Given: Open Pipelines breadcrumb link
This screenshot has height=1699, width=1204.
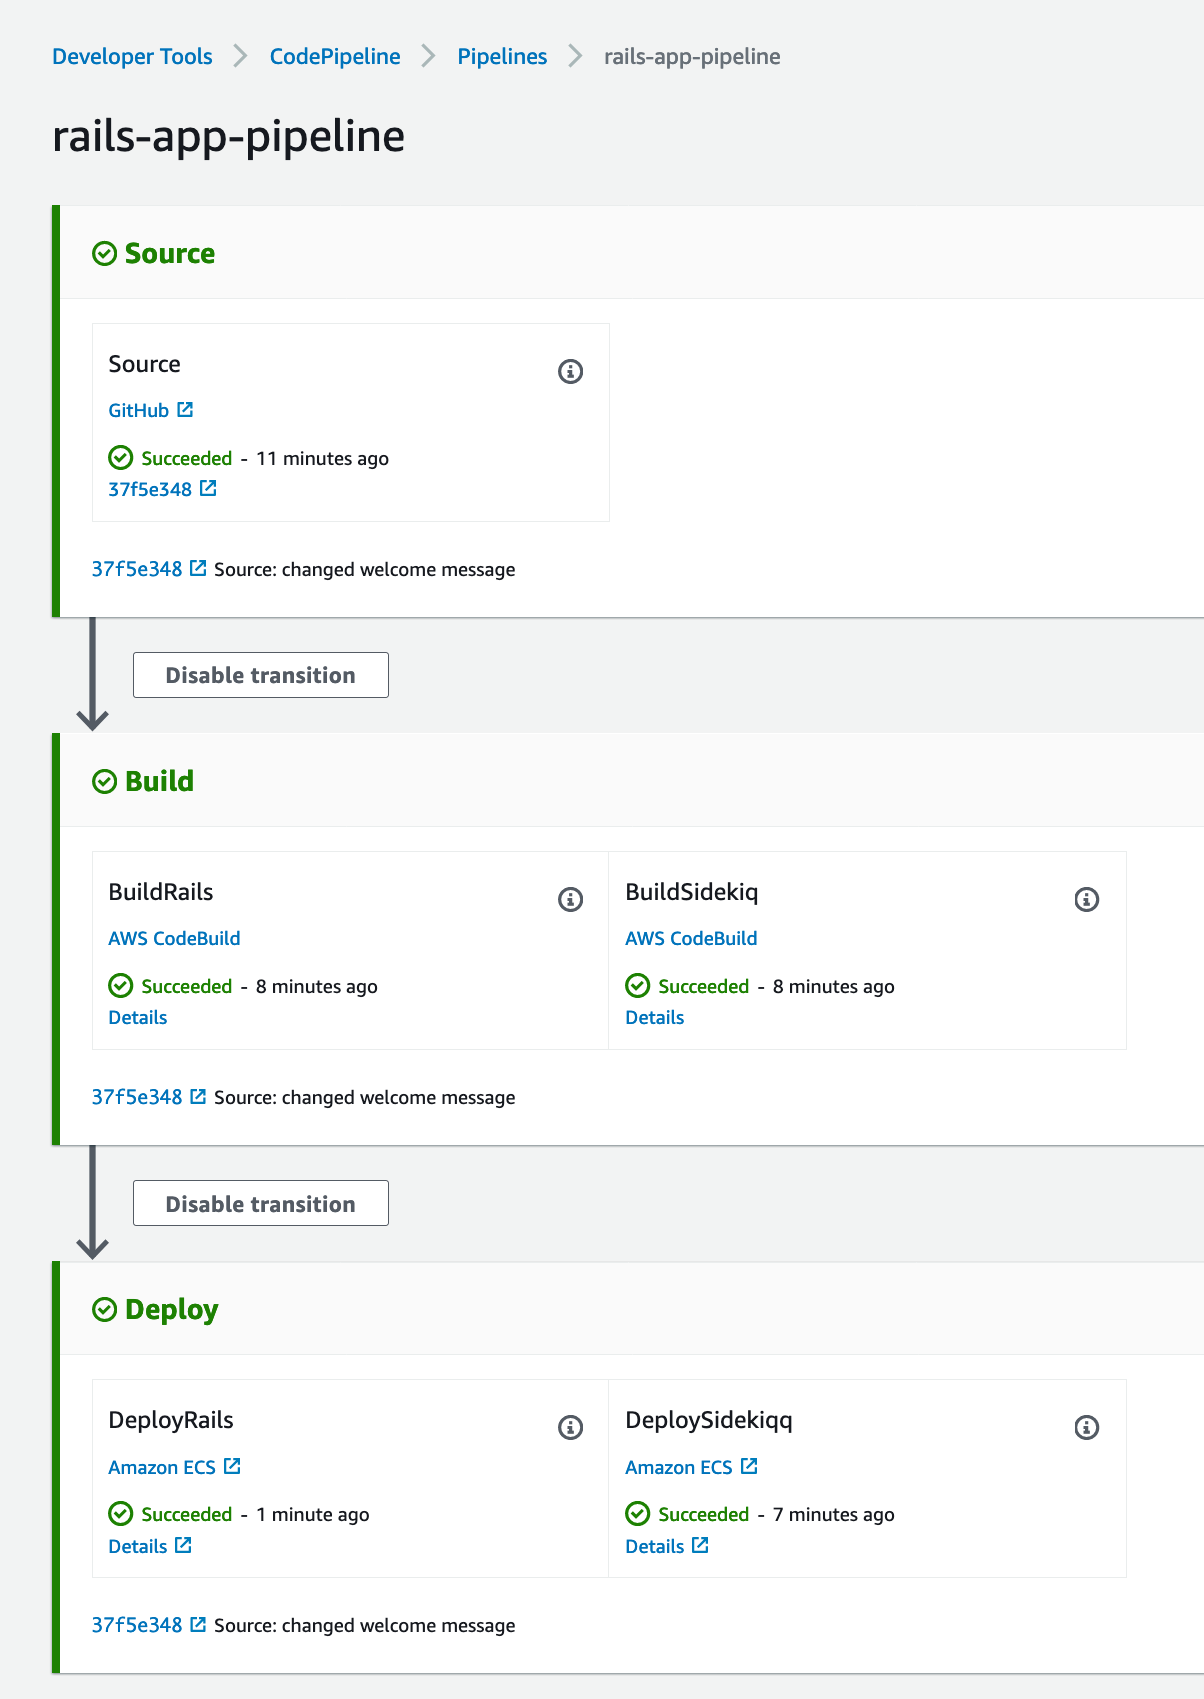Looking at the screenshot, I should point(502,57).
